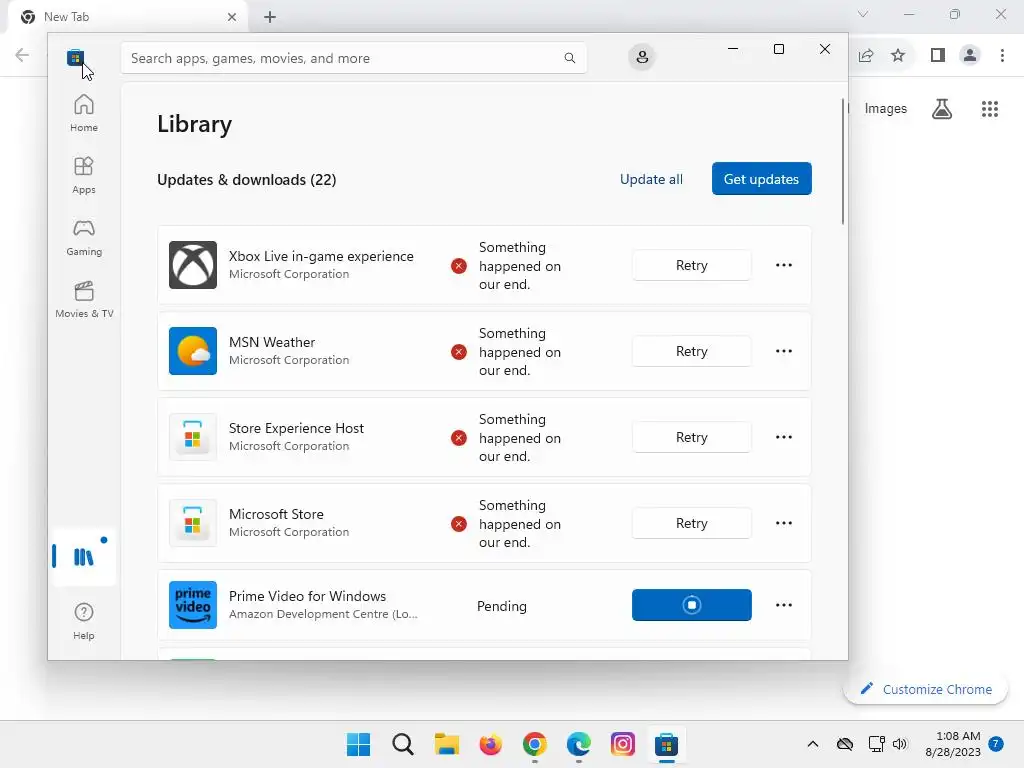The width and height of the screenshot is (1024, 768).
Task: Open taskbar Search
Action: (402, 744)
